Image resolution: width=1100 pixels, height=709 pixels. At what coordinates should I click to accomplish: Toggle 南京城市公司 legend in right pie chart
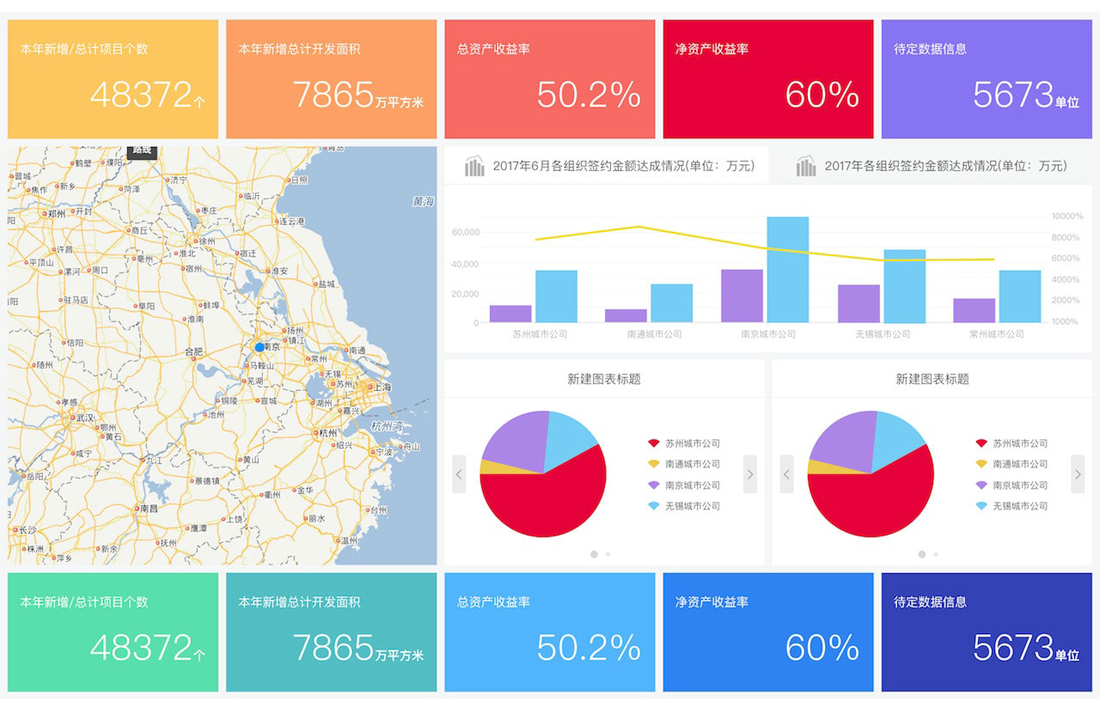(1020, 485)
